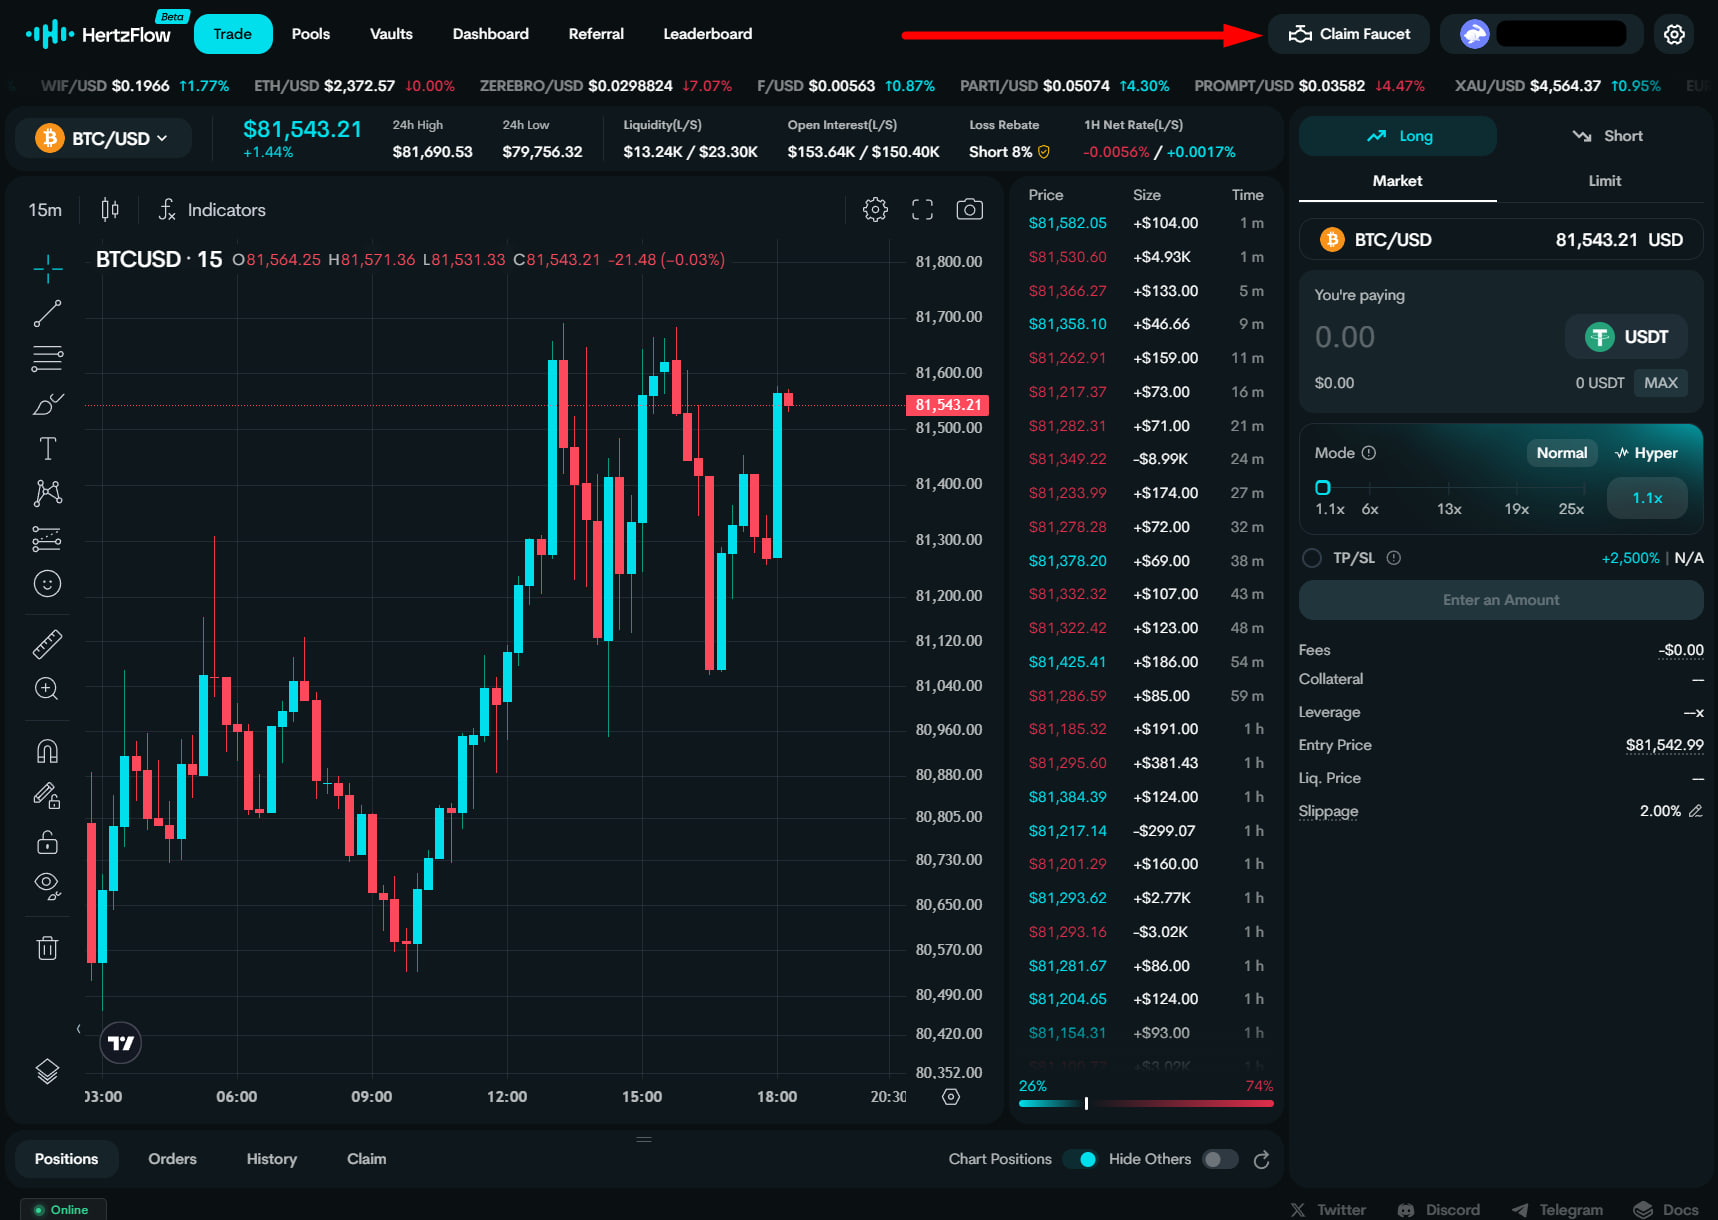Toggle the Hide Others switch

coord(1220,1159)
